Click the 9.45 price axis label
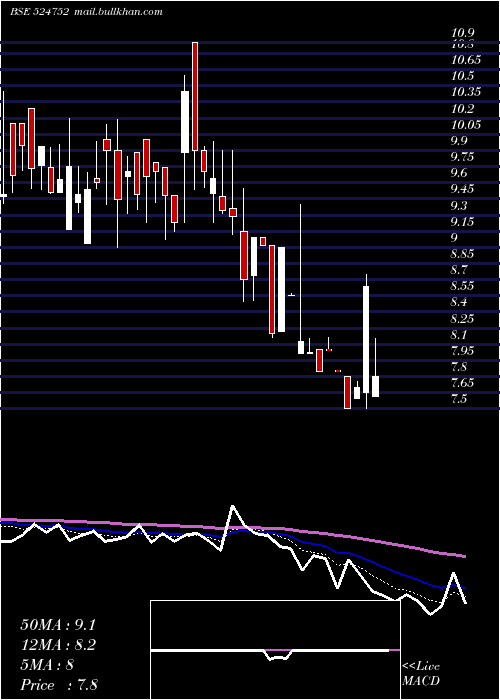 (463, 189)
